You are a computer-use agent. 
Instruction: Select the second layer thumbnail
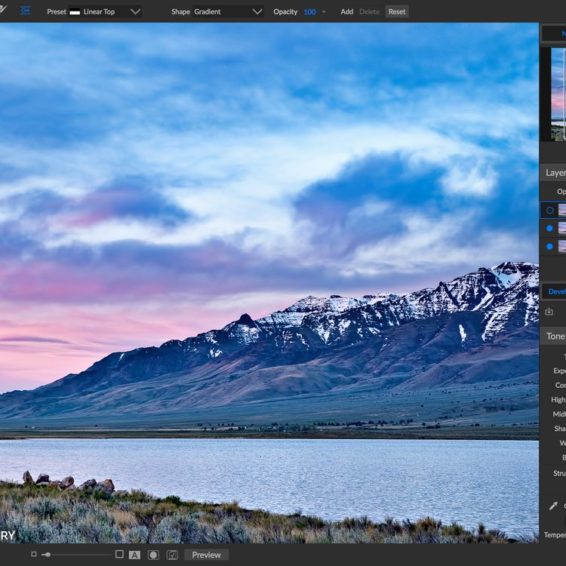(x=562, y=228)
